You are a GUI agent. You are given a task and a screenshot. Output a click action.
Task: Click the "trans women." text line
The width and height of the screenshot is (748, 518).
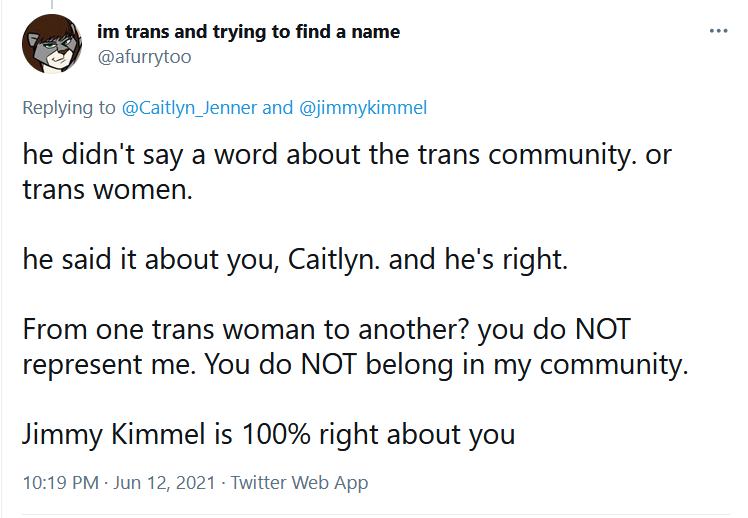[x=107, y=189]
